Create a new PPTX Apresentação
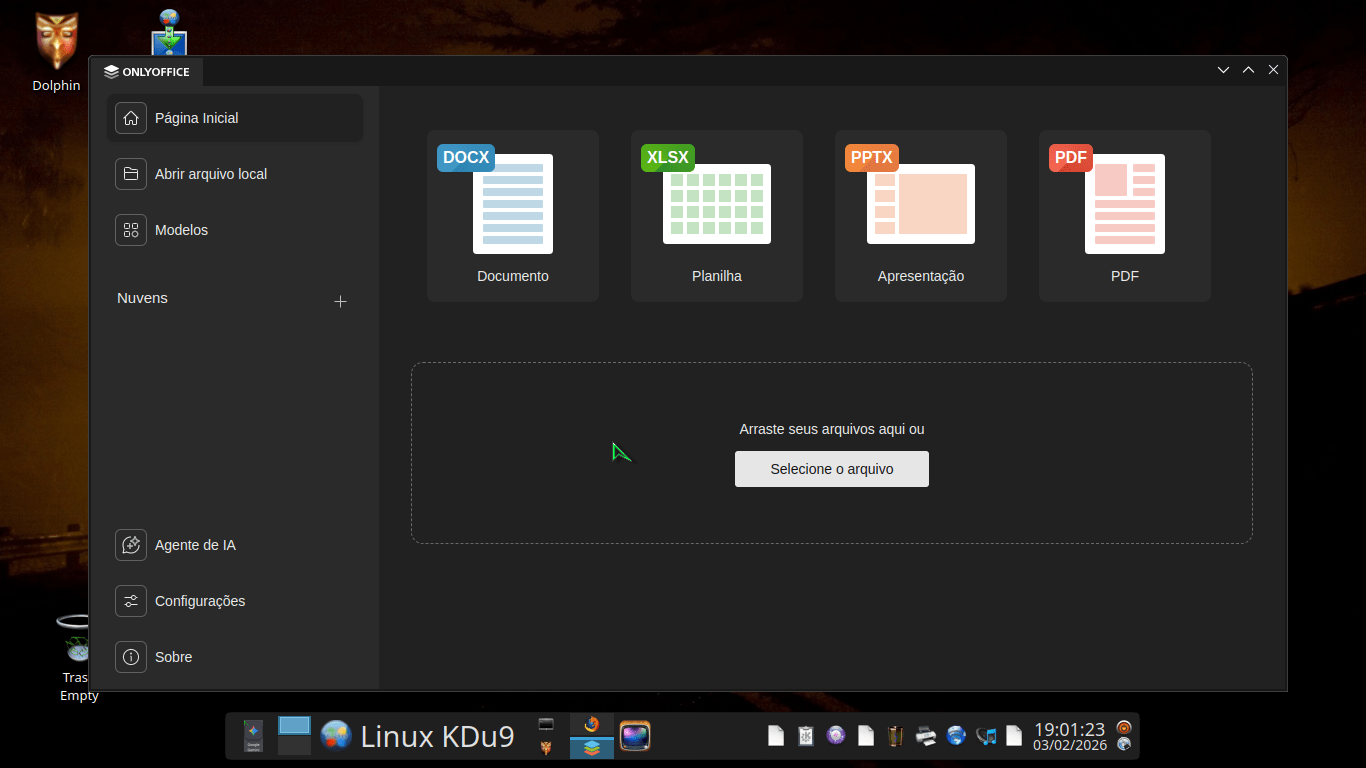Image resolution: width=1366 pixels, height=768 pixels. point(921,215)
